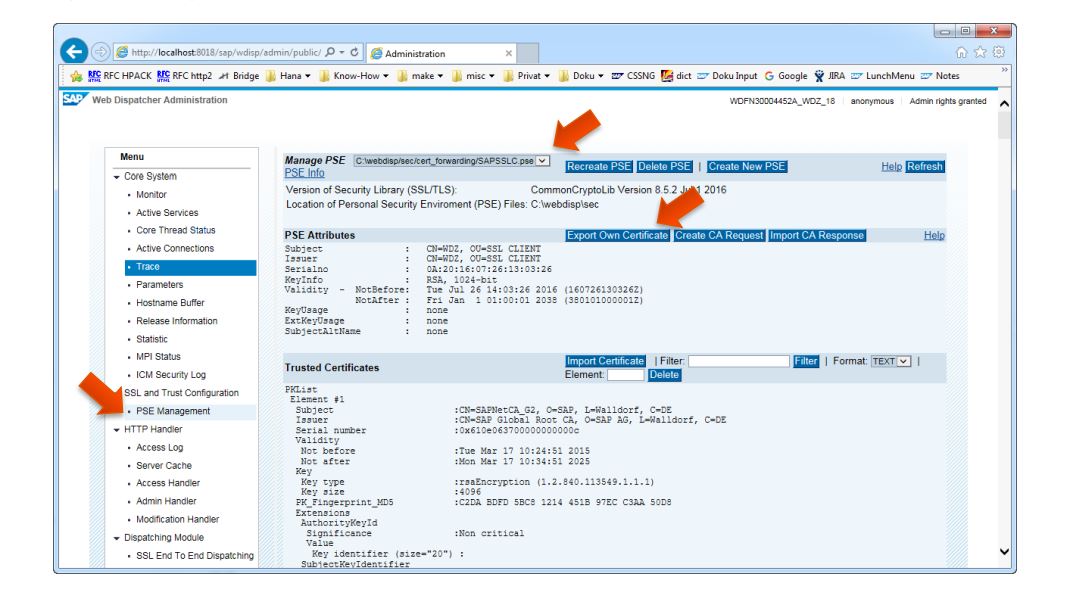
Task: Click the SAP logo
Action: (x=73, y=99)
